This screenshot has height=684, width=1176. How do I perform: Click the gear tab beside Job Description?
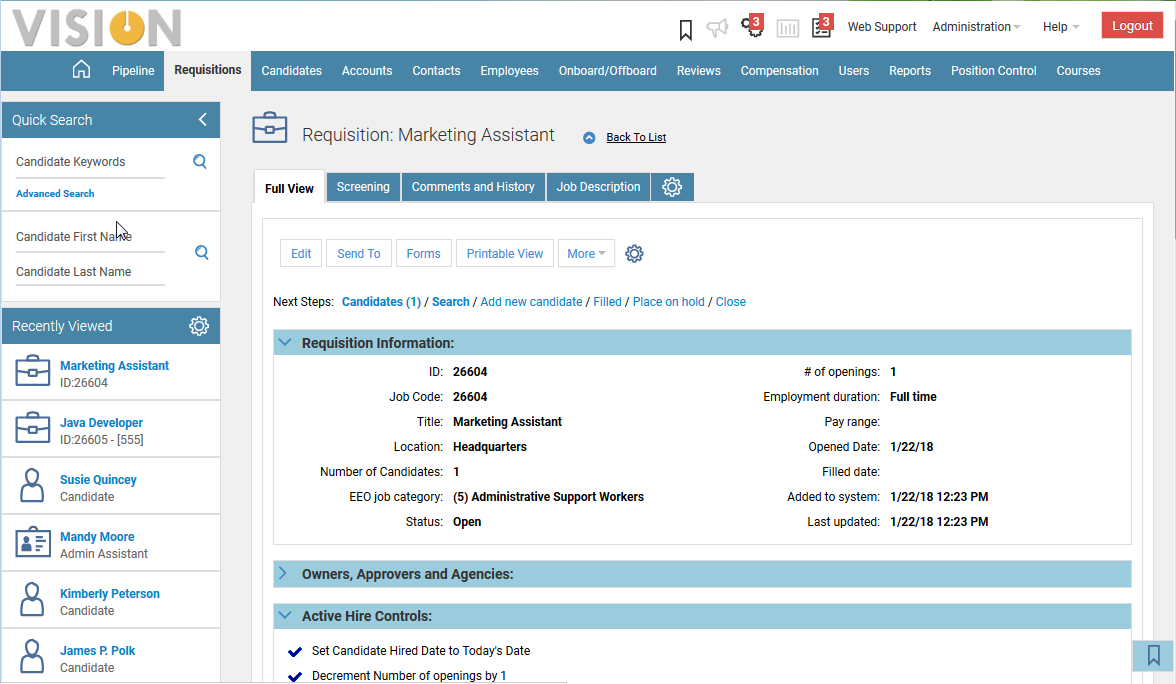tap(672, 187)
